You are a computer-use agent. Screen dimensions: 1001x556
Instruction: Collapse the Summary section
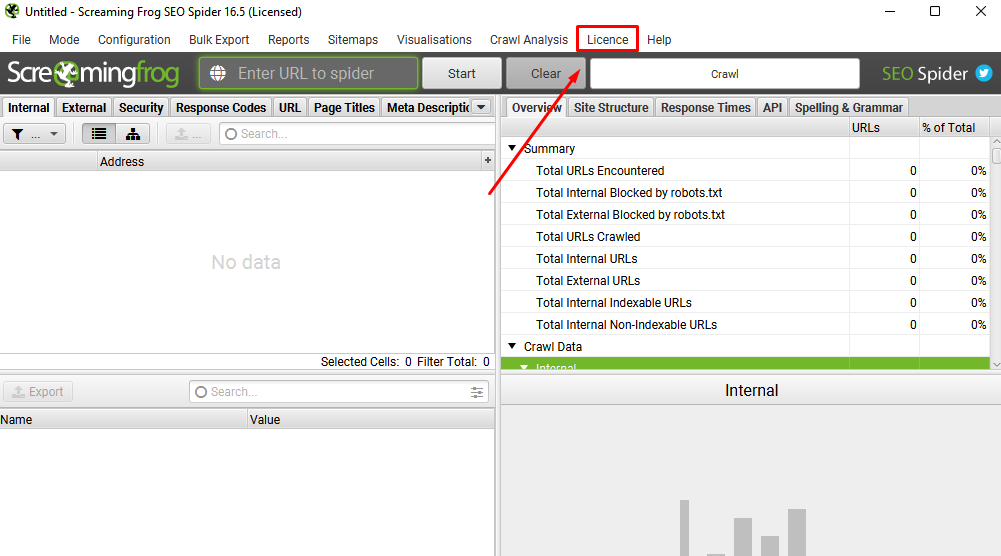(512, 148)
